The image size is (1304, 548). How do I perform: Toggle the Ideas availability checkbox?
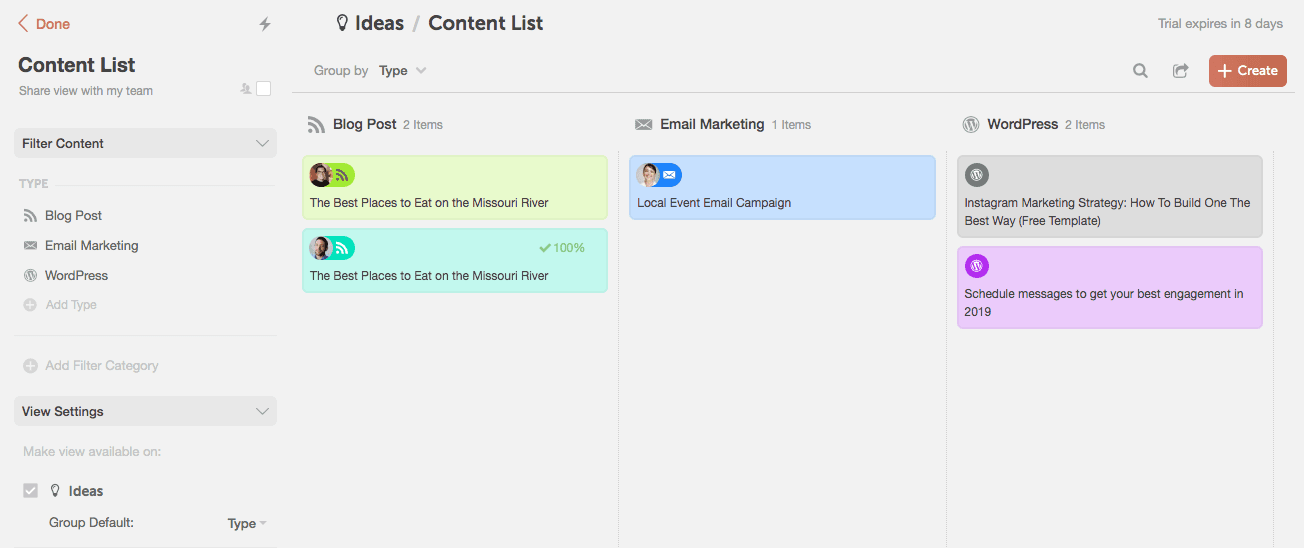[x=31, y=491]
